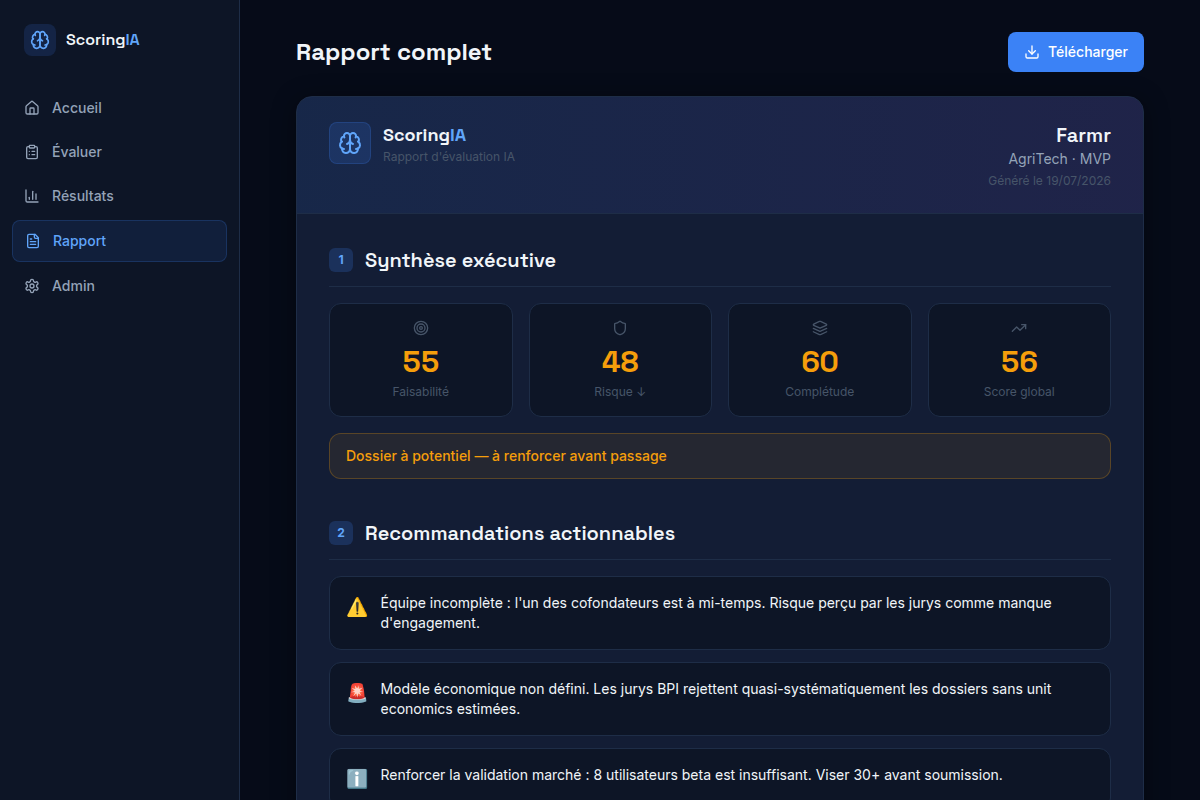Click the Résultats bar chart icon
This screenshot has height=800, width=1200.
click(32, 196)
